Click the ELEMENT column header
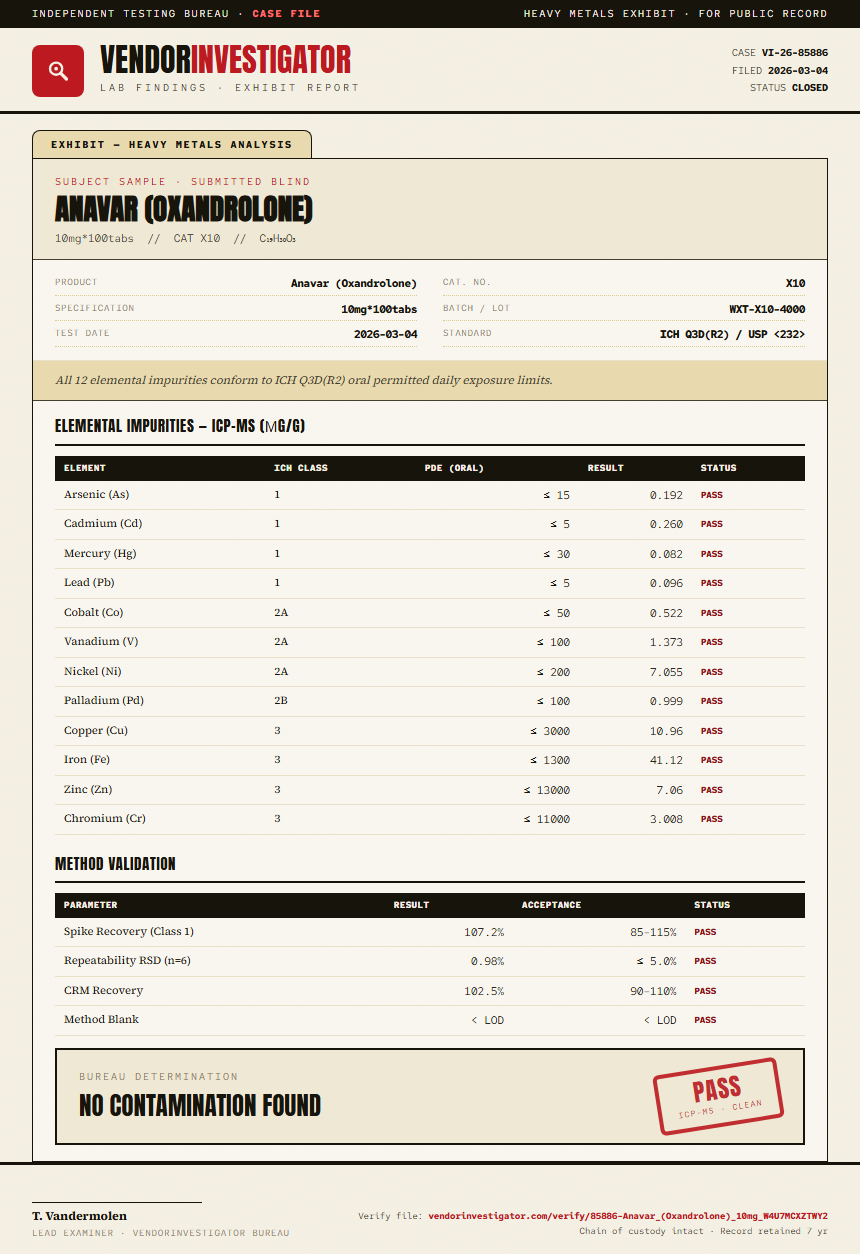The height and width of the screenshot is (1254, 860). click(x=85, y=468)
